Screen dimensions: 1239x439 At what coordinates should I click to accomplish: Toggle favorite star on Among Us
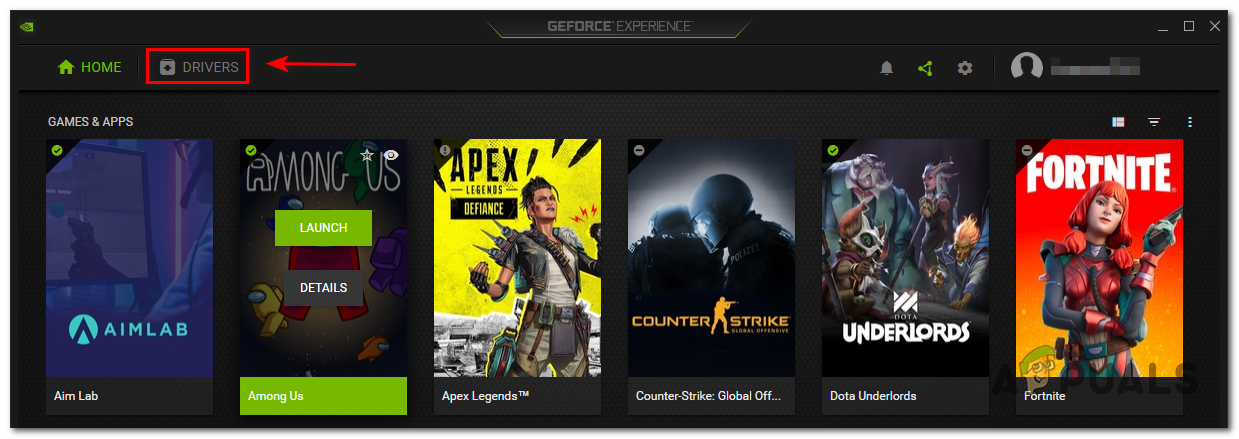367,155
